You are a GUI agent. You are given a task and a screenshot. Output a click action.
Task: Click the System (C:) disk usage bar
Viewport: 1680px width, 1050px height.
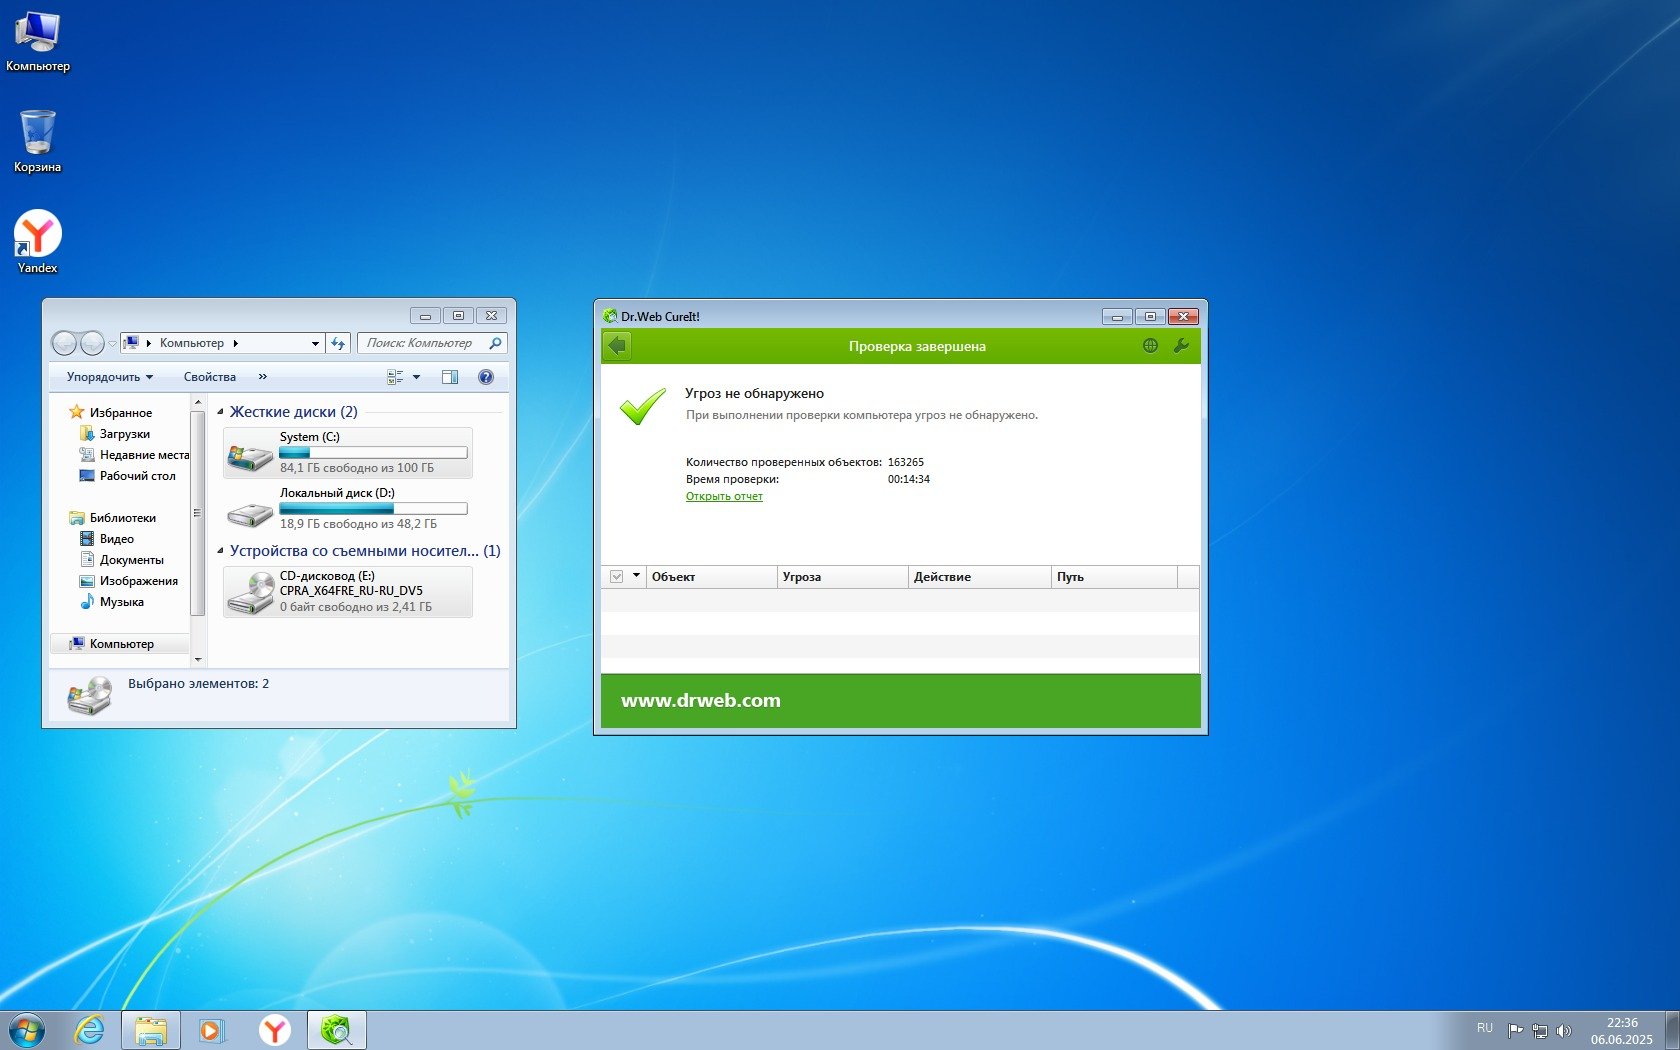coord(373,453)
